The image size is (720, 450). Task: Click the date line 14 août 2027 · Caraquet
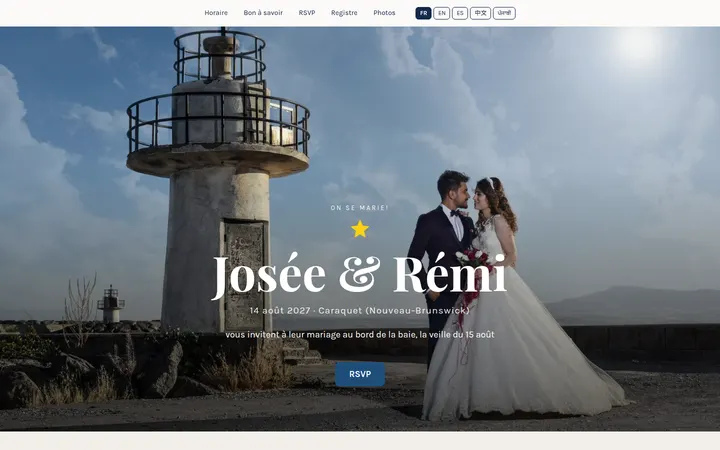point(360,310)
